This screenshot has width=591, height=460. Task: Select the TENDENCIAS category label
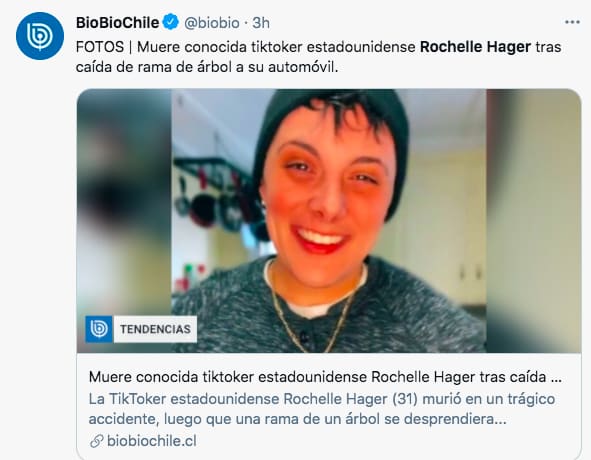155,329
